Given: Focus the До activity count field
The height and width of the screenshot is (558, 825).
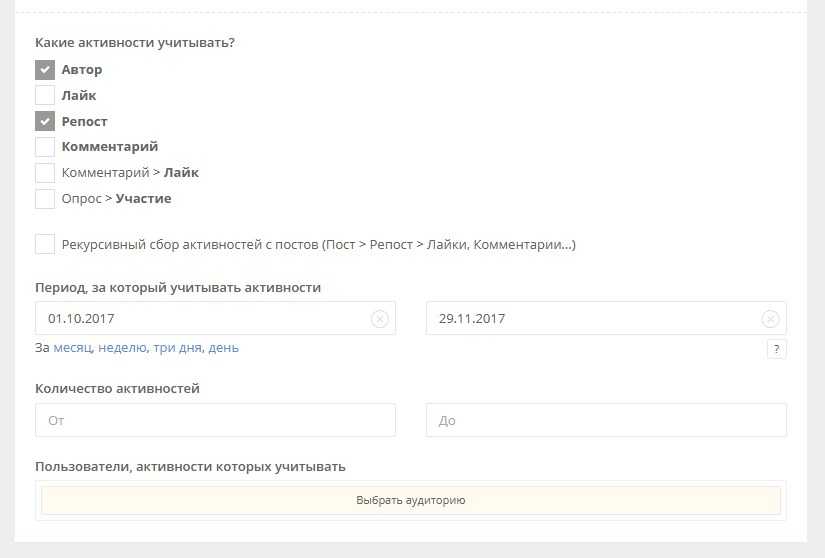Looking at the screenshot, I should [x=606, y=420].
